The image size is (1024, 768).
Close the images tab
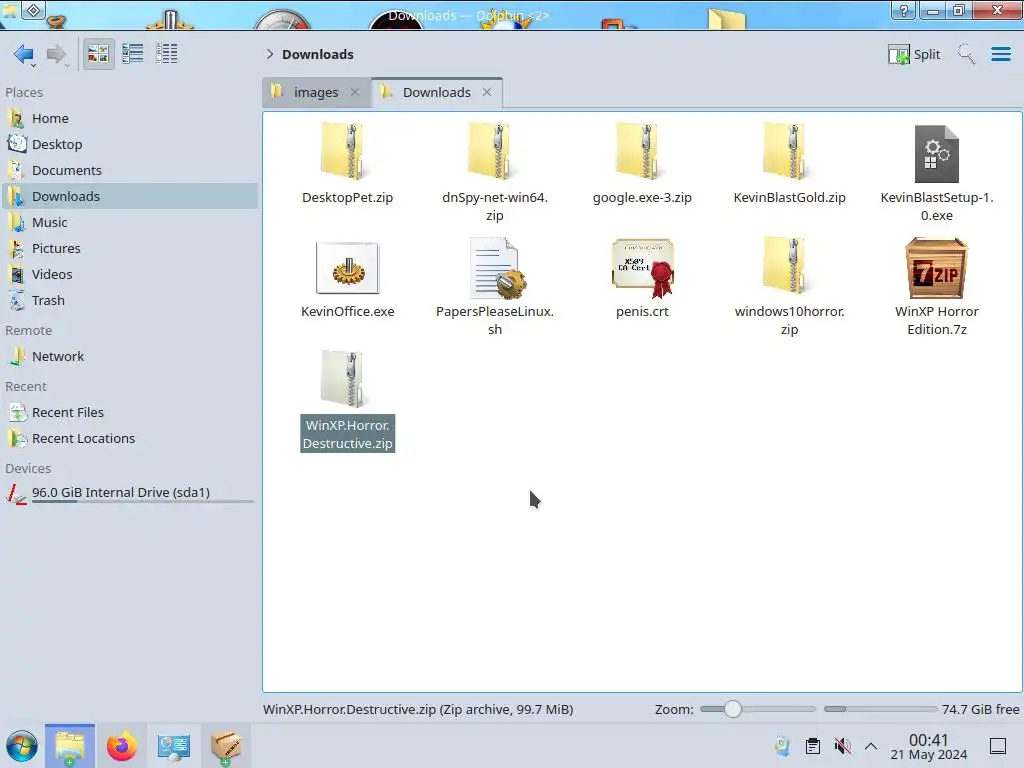click(x=355, y=92)
